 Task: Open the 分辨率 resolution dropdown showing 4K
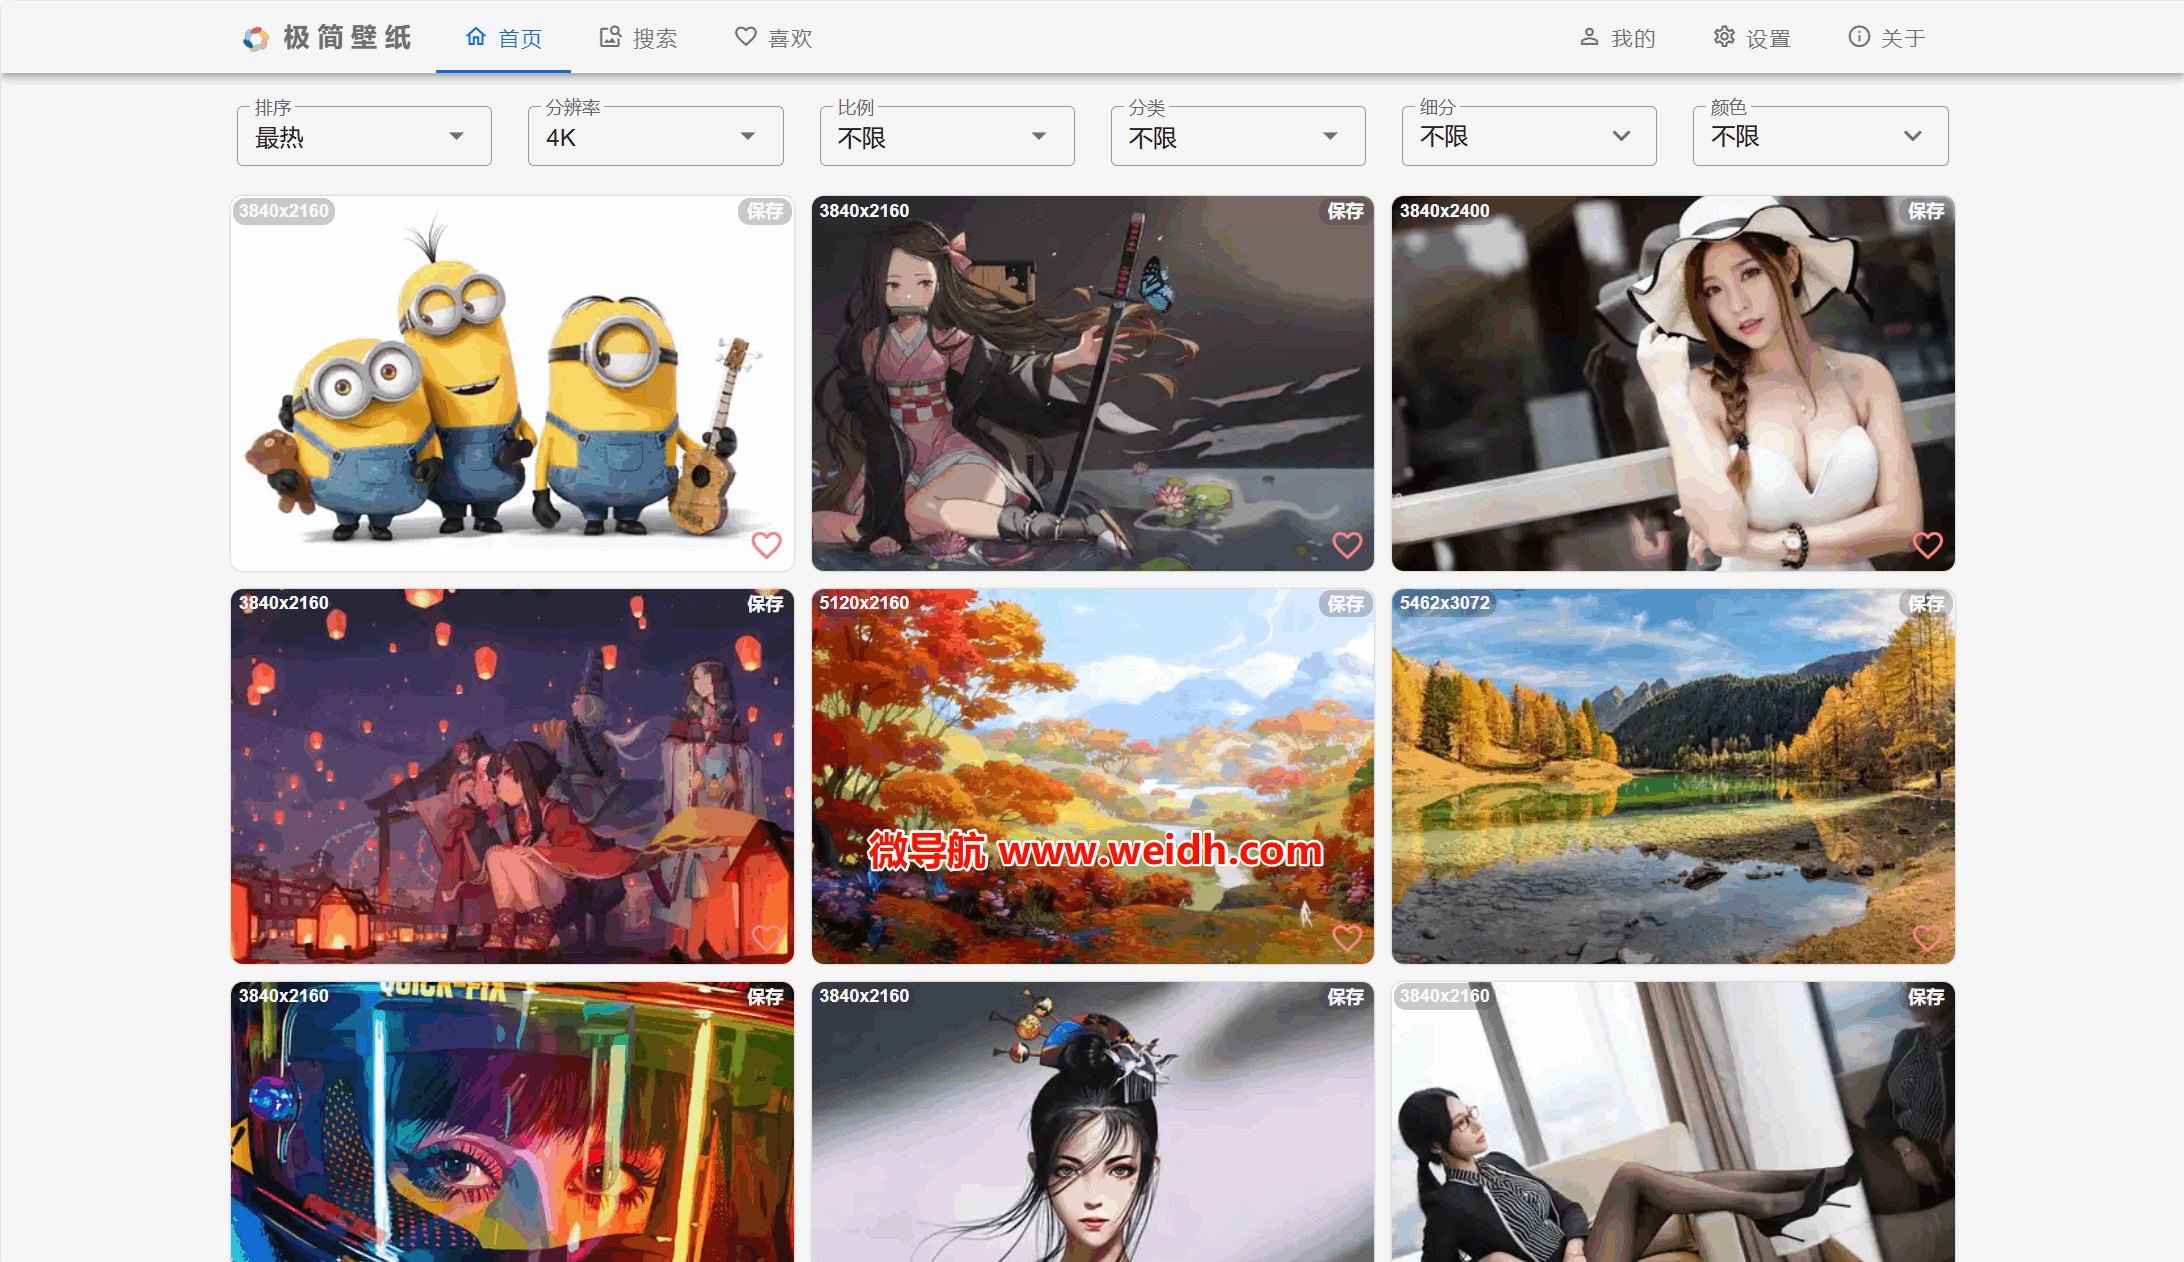tap(656, 136)
